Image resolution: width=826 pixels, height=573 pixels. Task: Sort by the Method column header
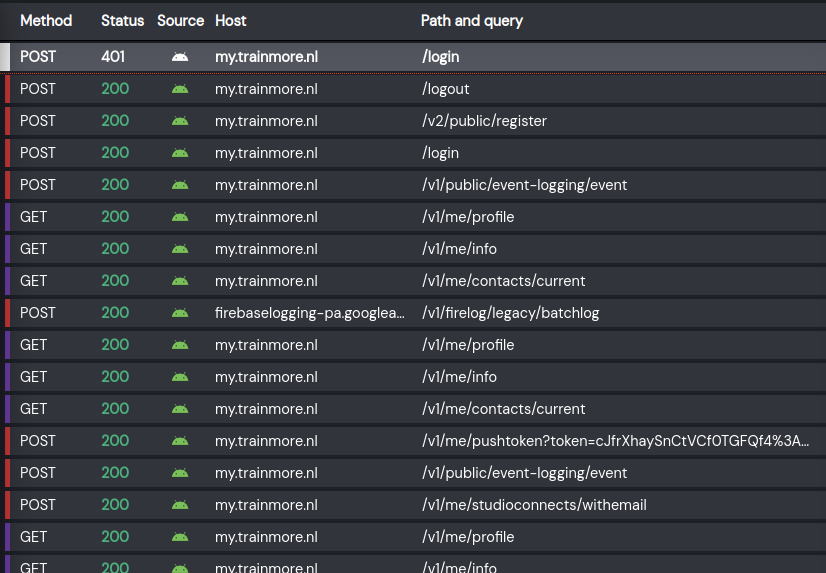tap(46, 20)
